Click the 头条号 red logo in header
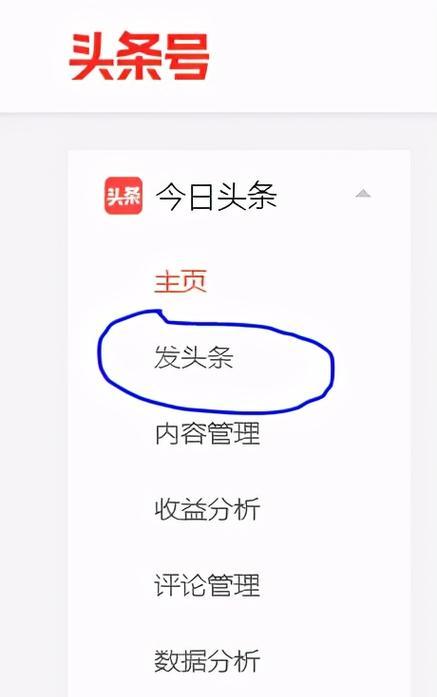Screen dimensions: 437x697 point(140,56)
